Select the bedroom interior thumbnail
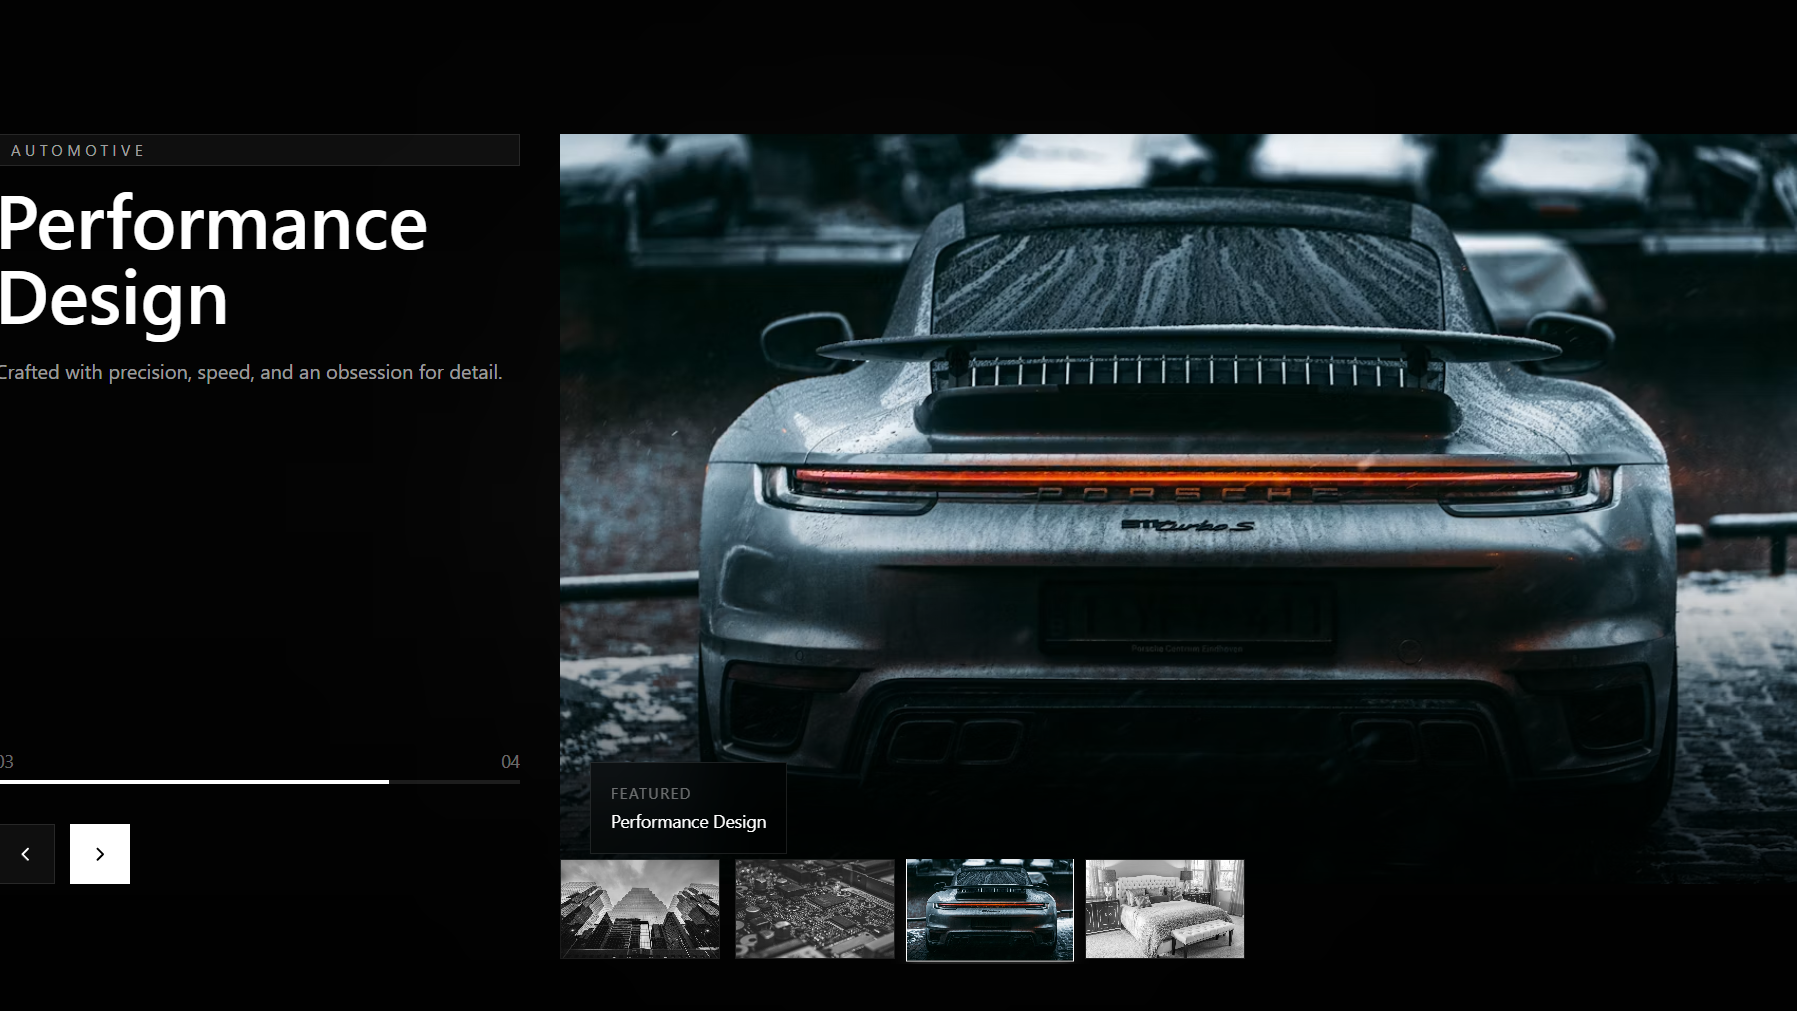The image size is (1797, 1011). [1165, 909]
